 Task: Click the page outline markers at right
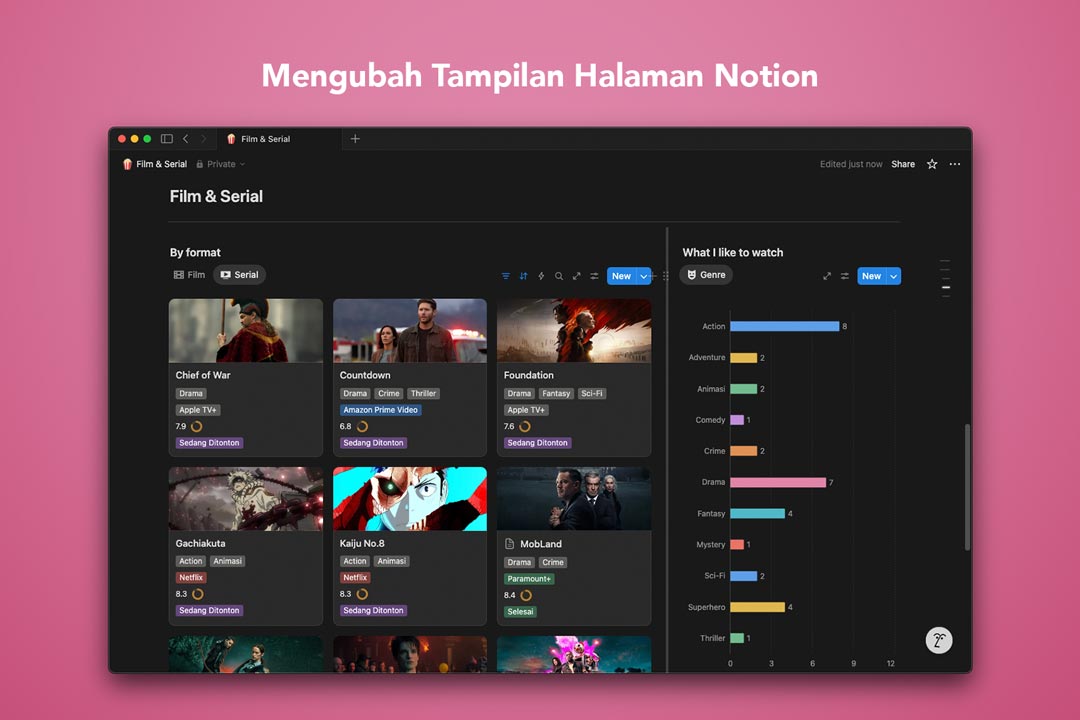pos(946,278)
